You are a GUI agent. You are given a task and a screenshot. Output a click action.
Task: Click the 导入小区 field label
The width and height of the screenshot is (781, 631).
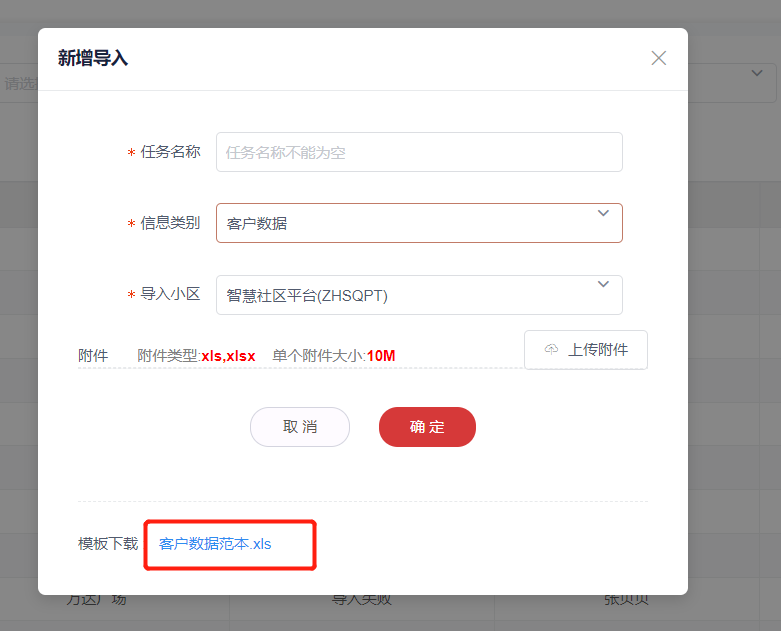click(x=170, y=294)
